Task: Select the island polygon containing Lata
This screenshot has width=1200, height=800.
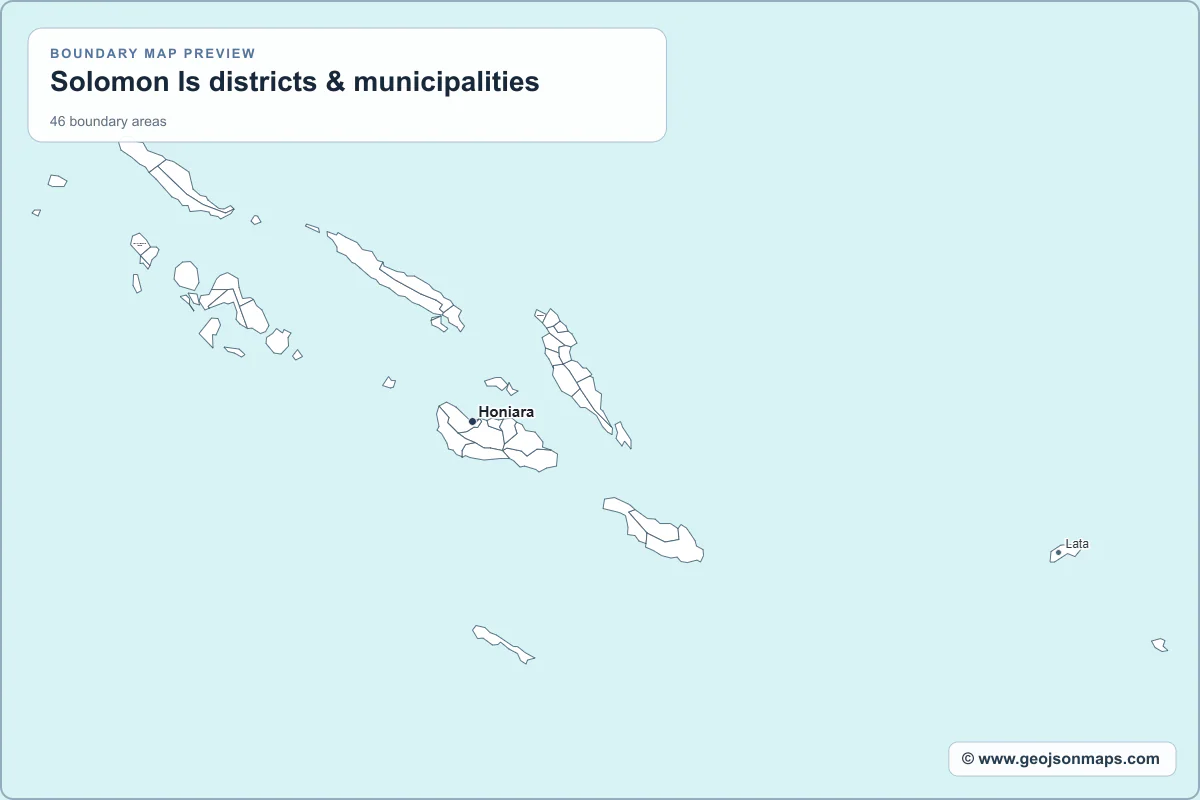Action: [x=1068, y=553]
